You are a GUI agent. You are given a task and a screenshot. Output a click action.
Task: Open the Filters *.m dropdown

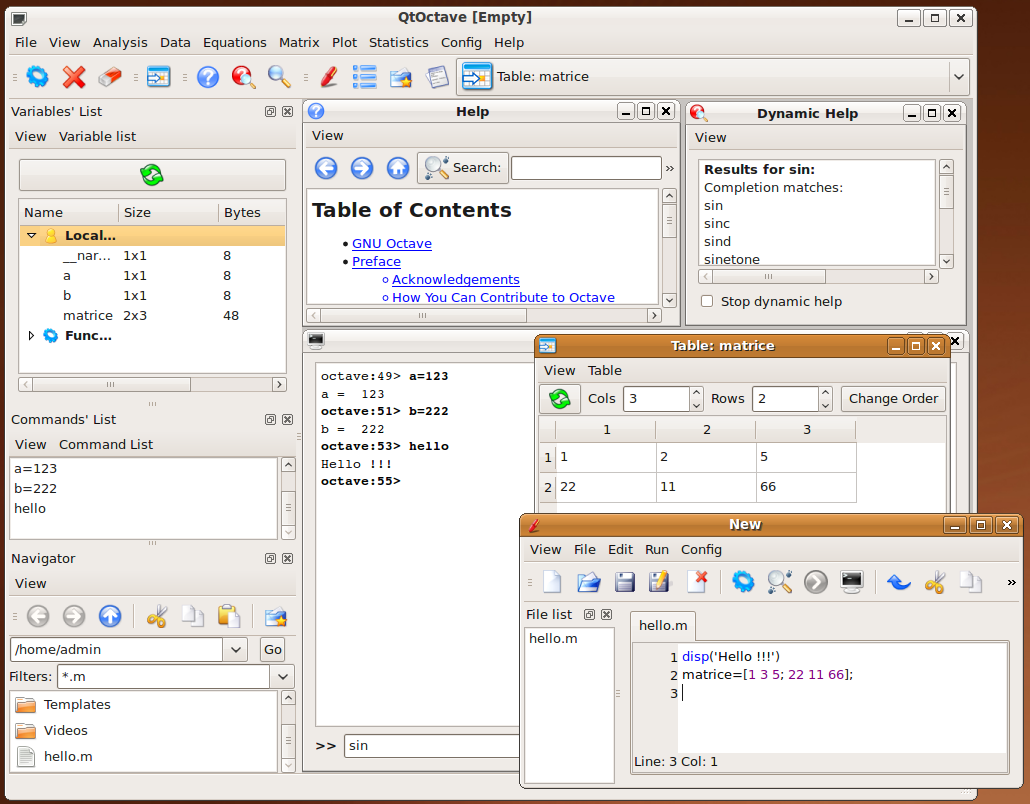point(282,677)
